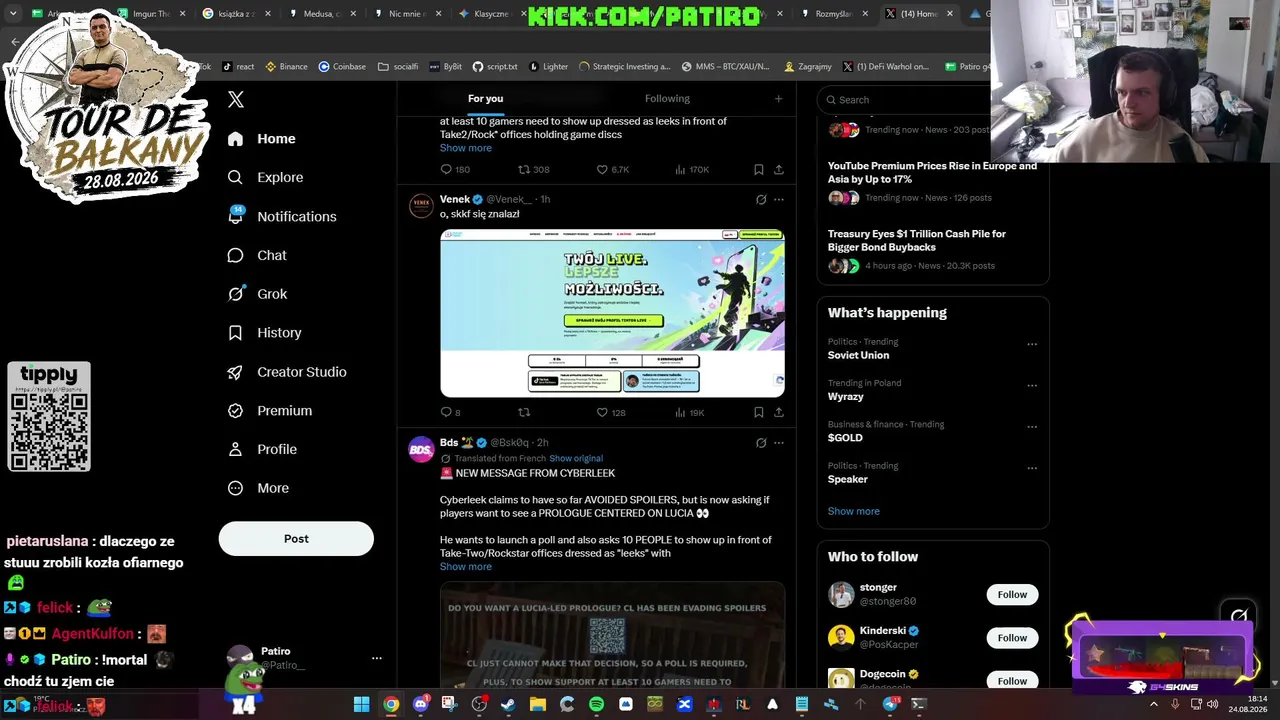Share Venek's post

[779, 412]
